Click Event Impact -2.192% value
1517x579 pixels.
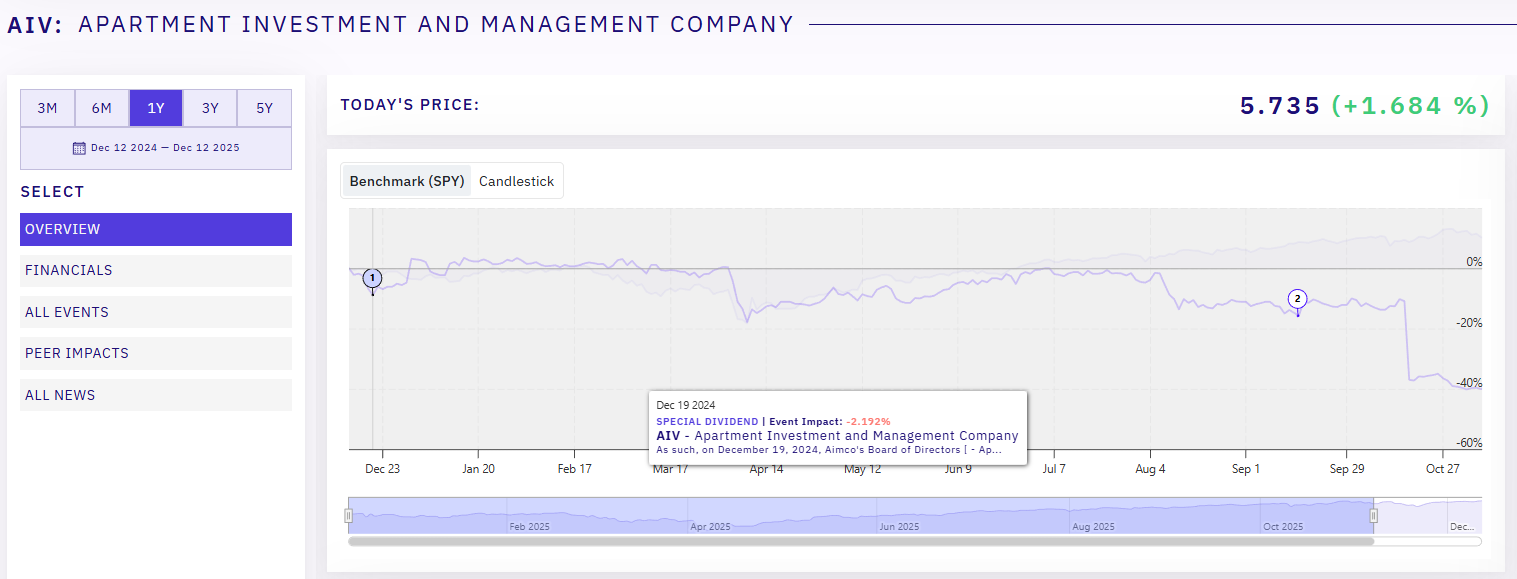(x=868, y=422)
